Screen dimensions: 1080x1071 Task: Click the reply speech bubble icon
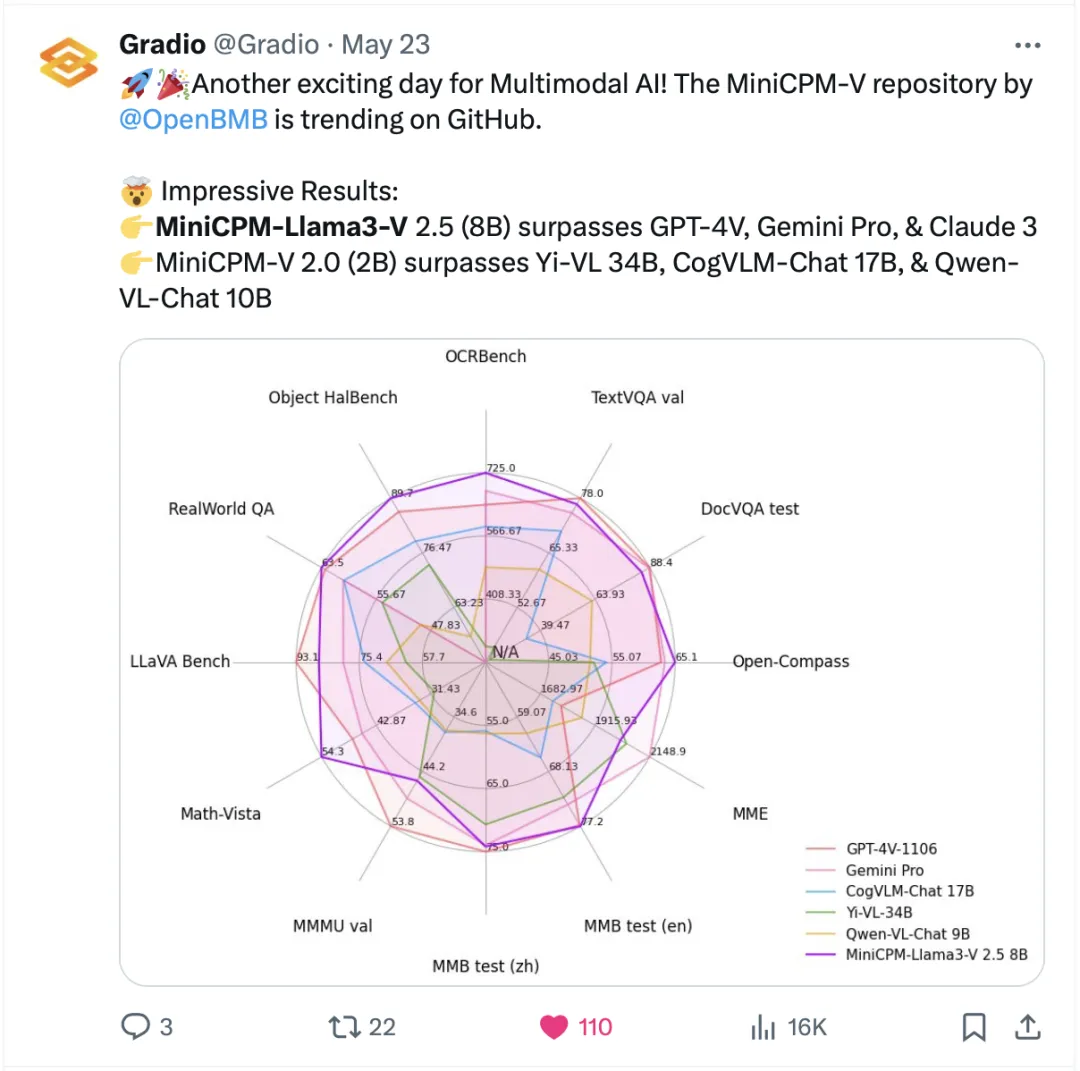point(135,1026)
